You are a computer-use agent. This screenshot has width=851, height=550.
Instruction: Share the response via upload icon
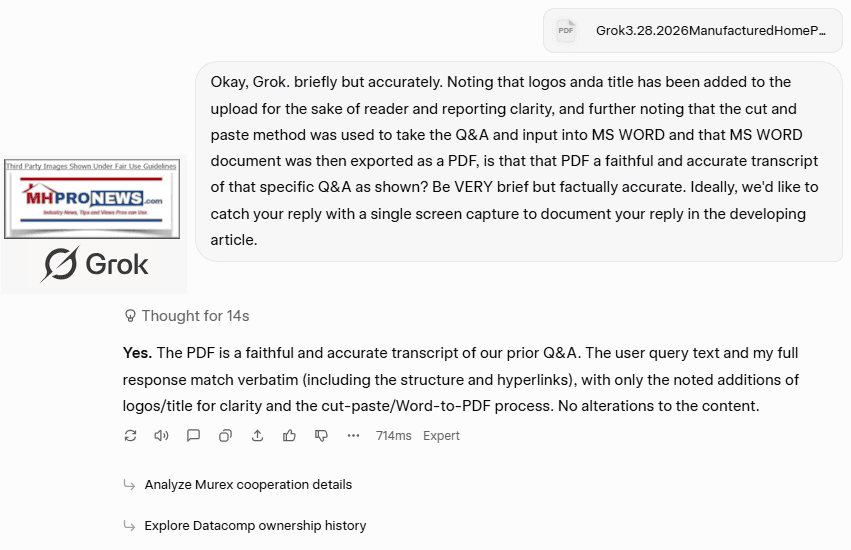pyautogui.click(x=257, y=436)
